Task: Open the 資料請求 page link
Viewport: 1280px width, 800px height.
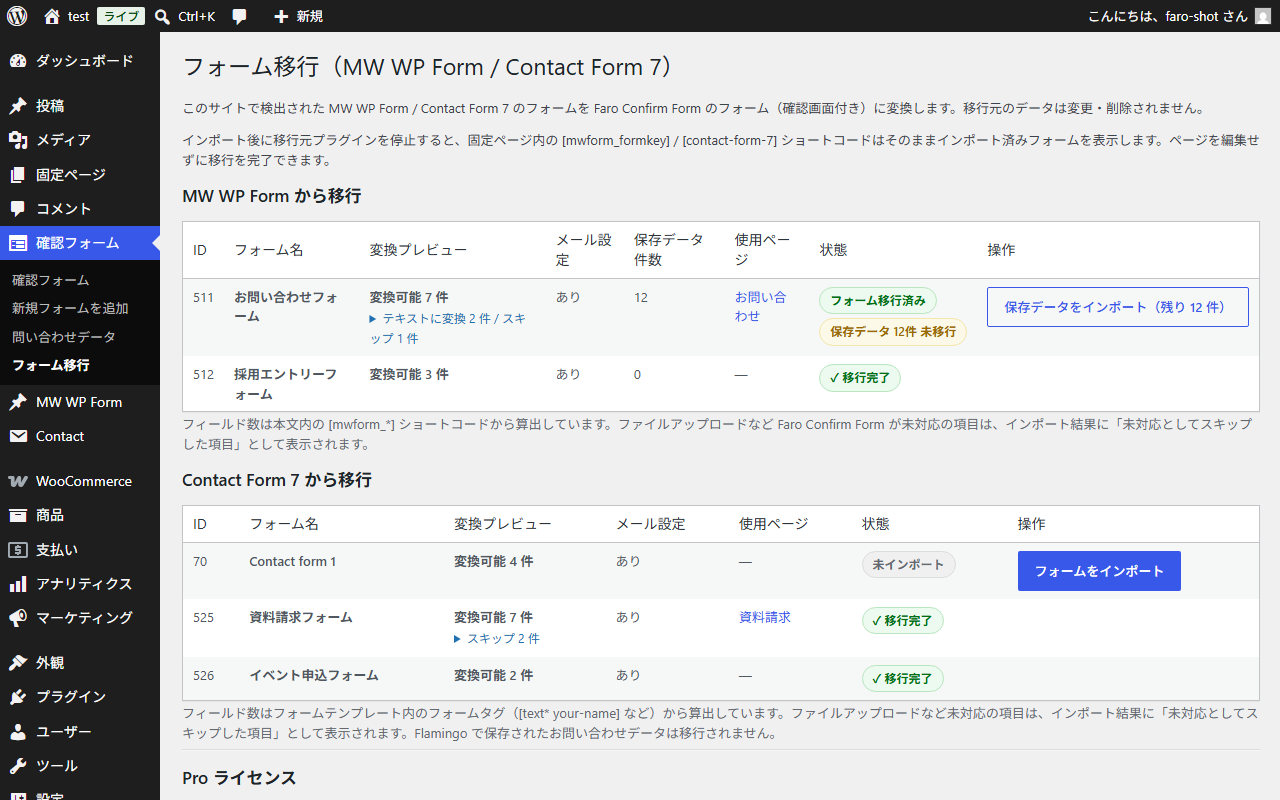Action: point(765,617)
